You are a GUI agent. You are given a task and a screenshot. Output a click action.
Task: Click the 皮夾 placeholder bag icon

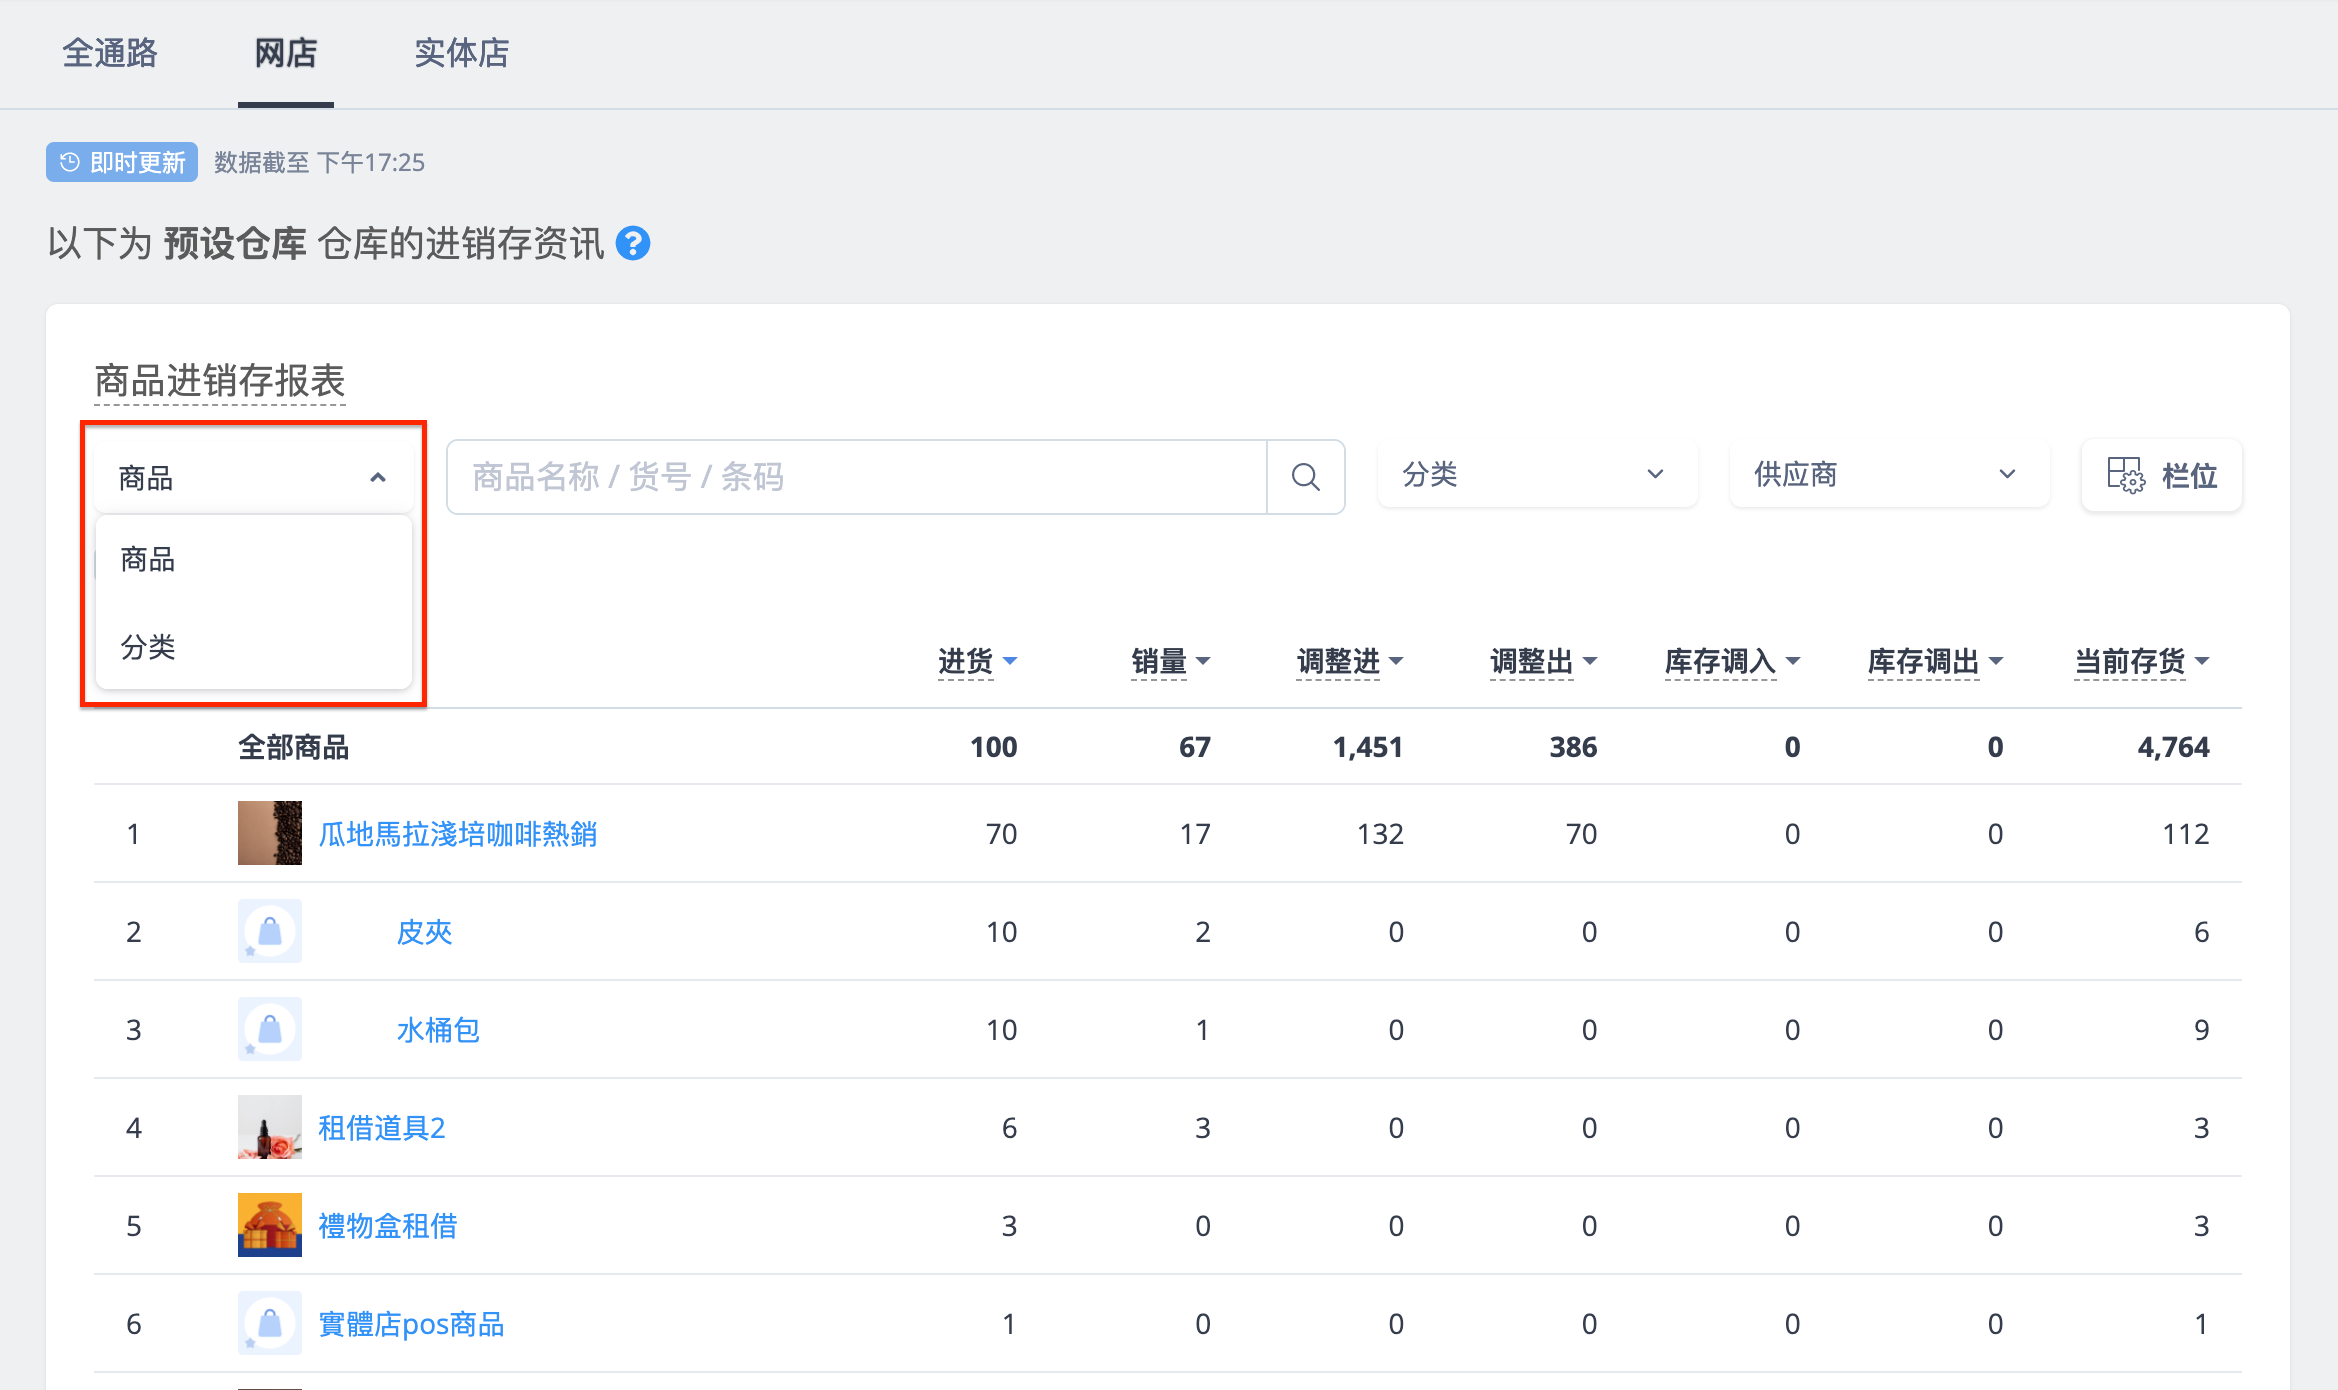point(270,931)
